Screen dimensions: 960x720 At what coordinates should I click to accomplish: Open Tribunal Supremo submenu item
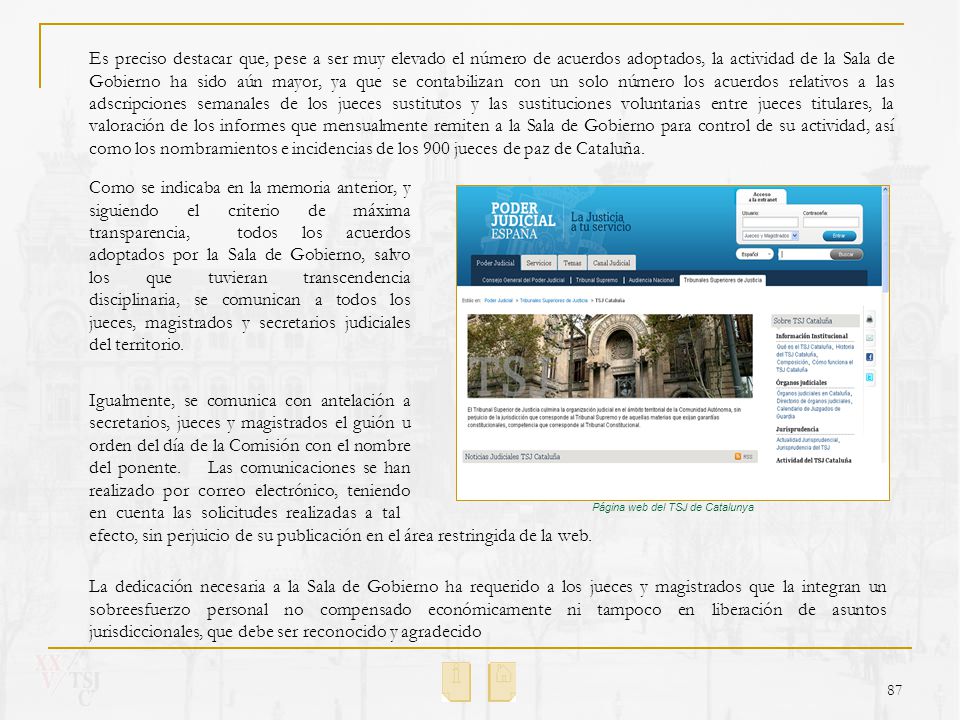(x=596, y=280)
